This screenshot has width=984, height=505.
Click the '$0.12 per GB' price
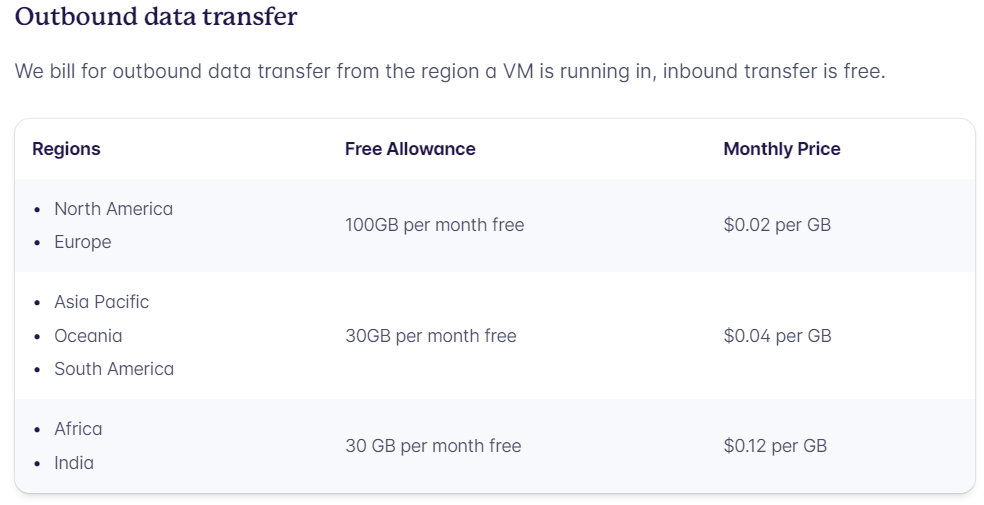pos(775,446)
